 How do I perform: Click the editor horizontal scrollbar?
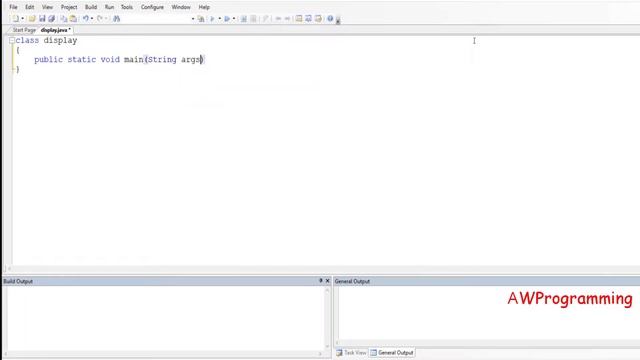coord(322,269)
